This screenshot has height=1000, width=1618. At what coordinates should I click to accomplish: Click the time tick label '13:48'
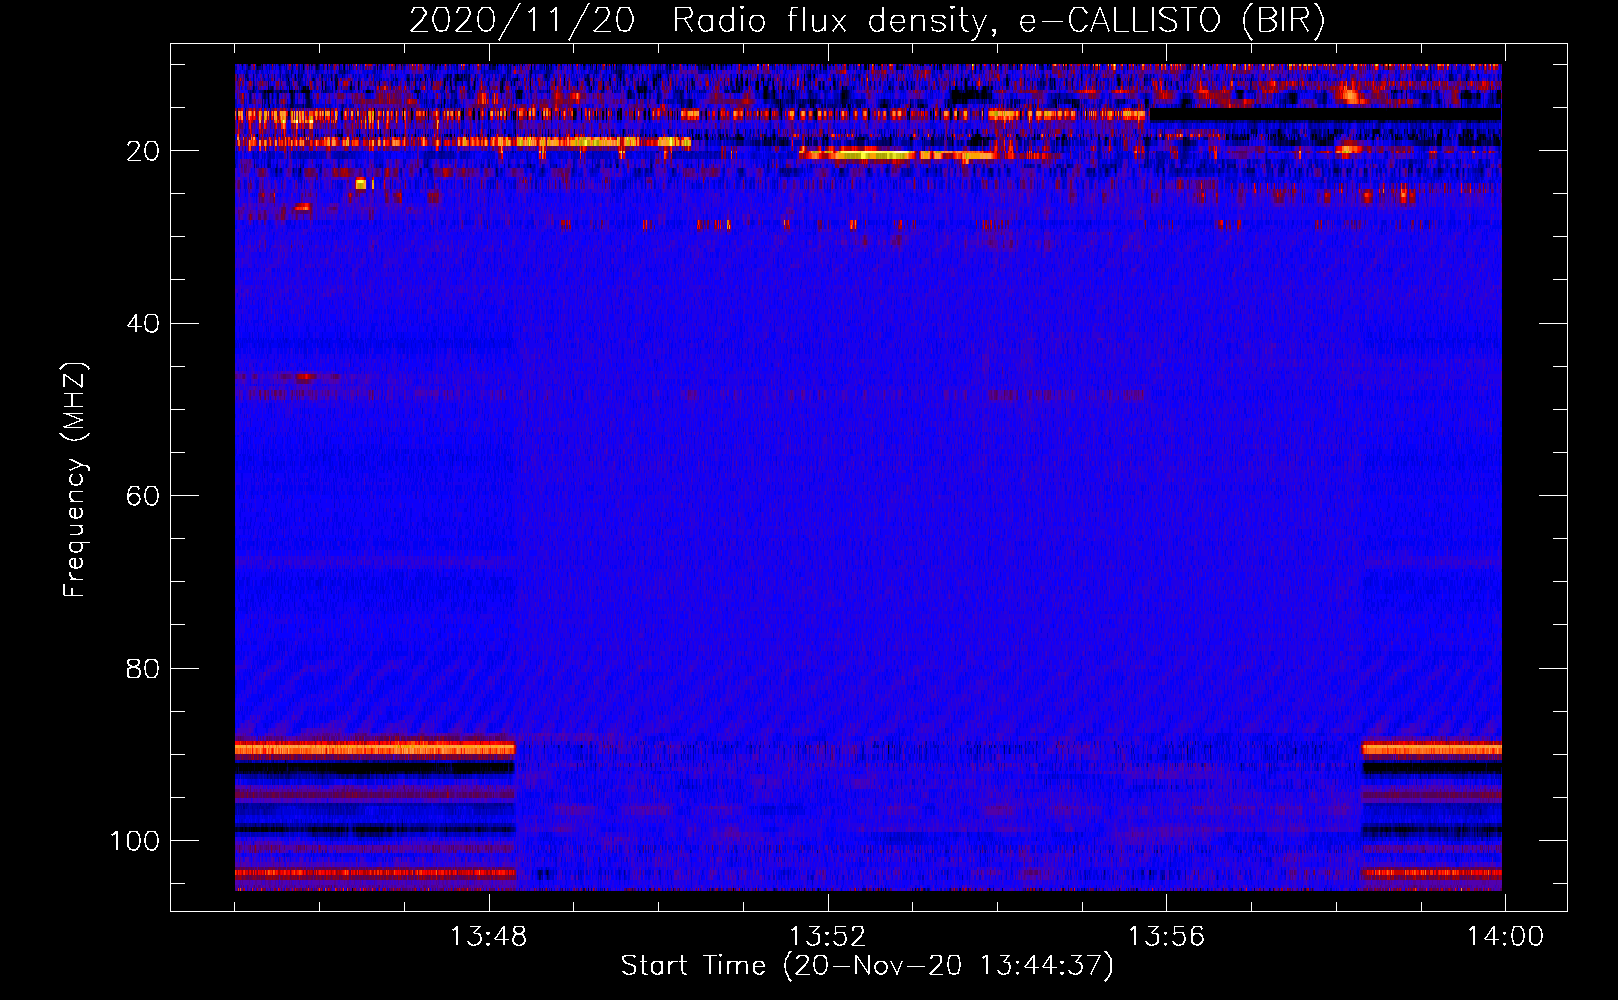click(488, 937)
